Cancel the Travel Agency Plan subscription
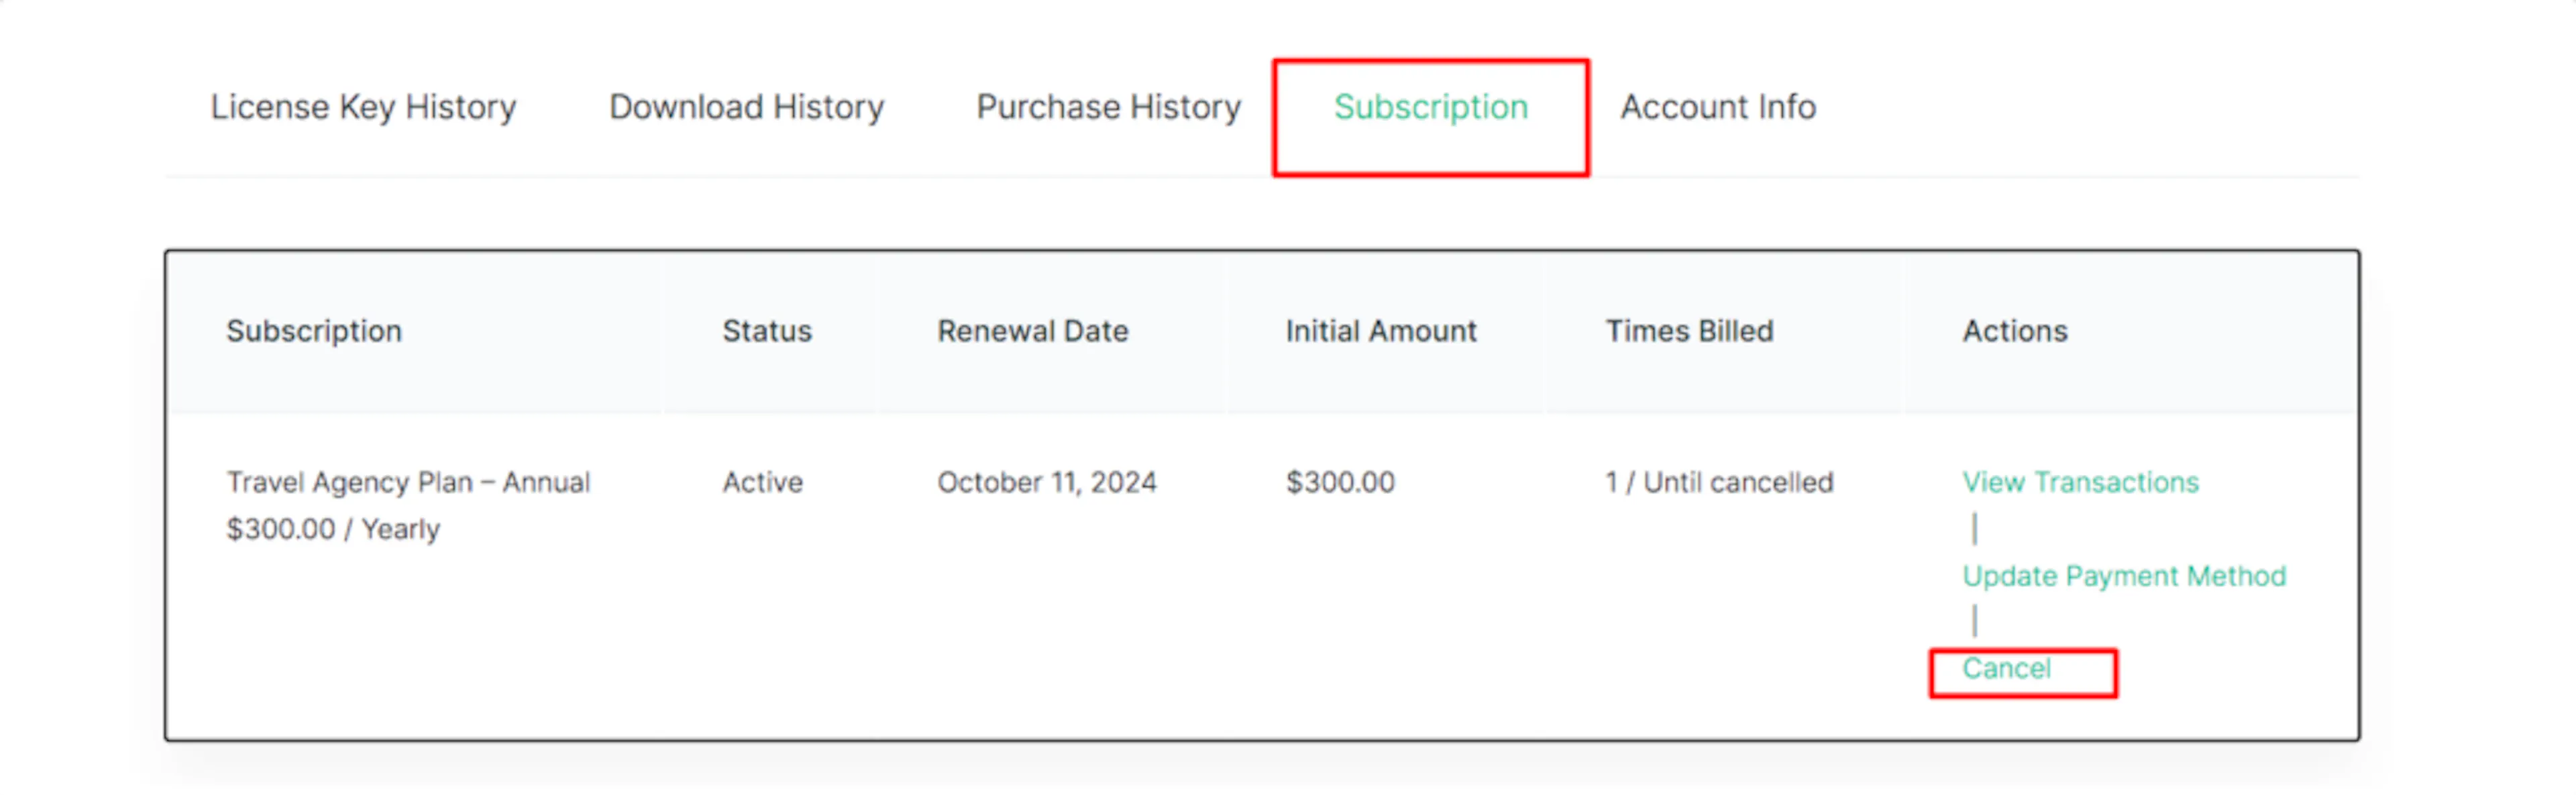Viewport: 2576px width, 795px height. pyautogui.click(x=2006, y=668)
